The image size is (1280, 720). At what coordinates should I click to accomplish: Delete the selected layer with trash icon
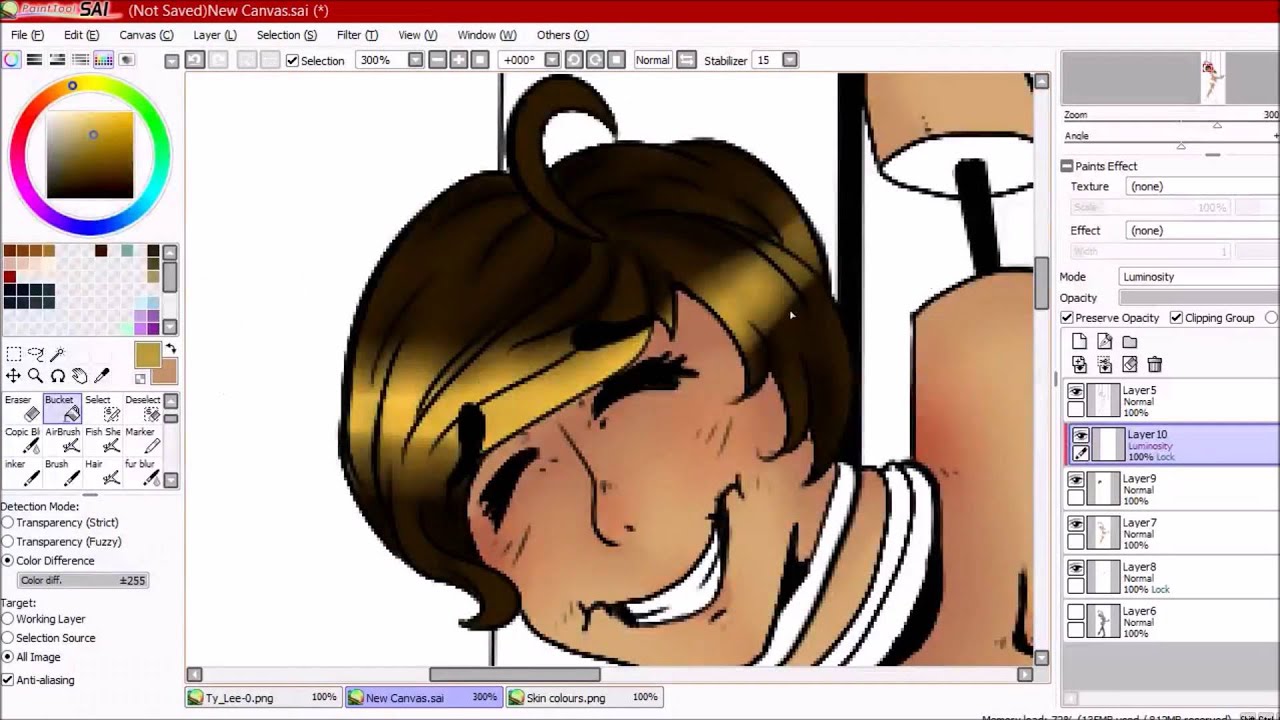tap(1154, 365)
